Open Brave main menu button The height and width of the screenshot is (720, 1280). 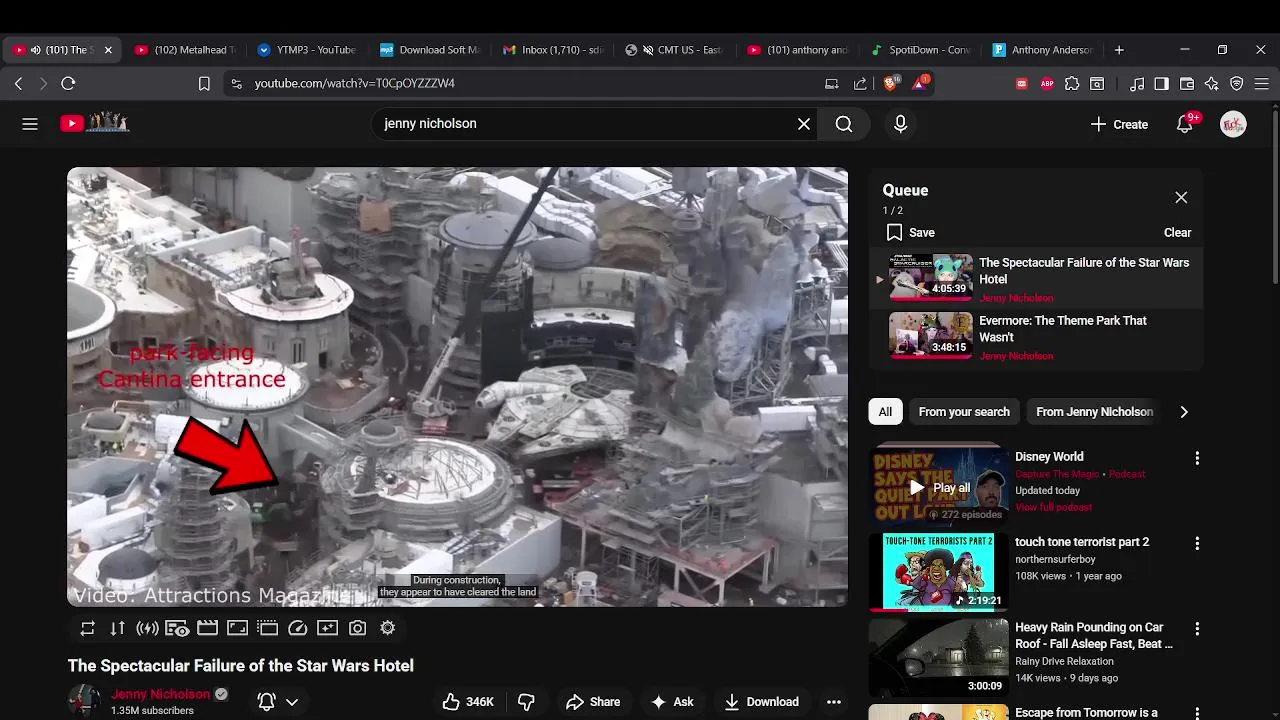1262,84
